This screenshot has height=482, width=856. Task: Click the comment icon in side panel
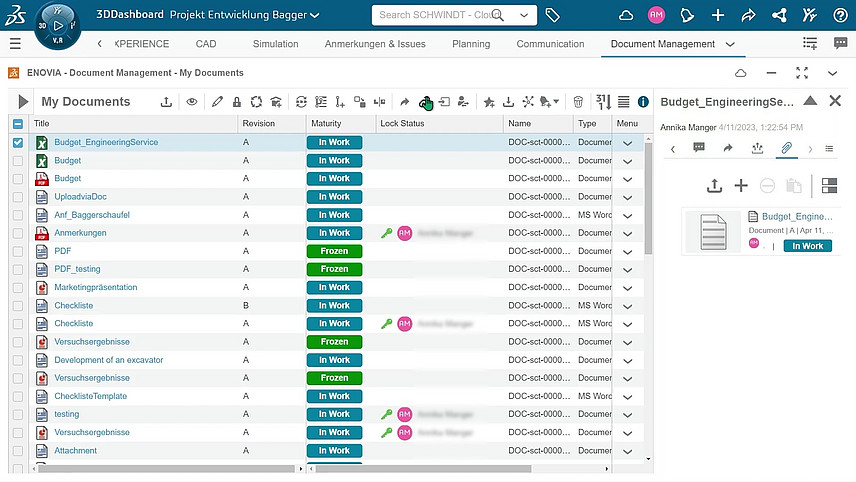coord(699,148)
